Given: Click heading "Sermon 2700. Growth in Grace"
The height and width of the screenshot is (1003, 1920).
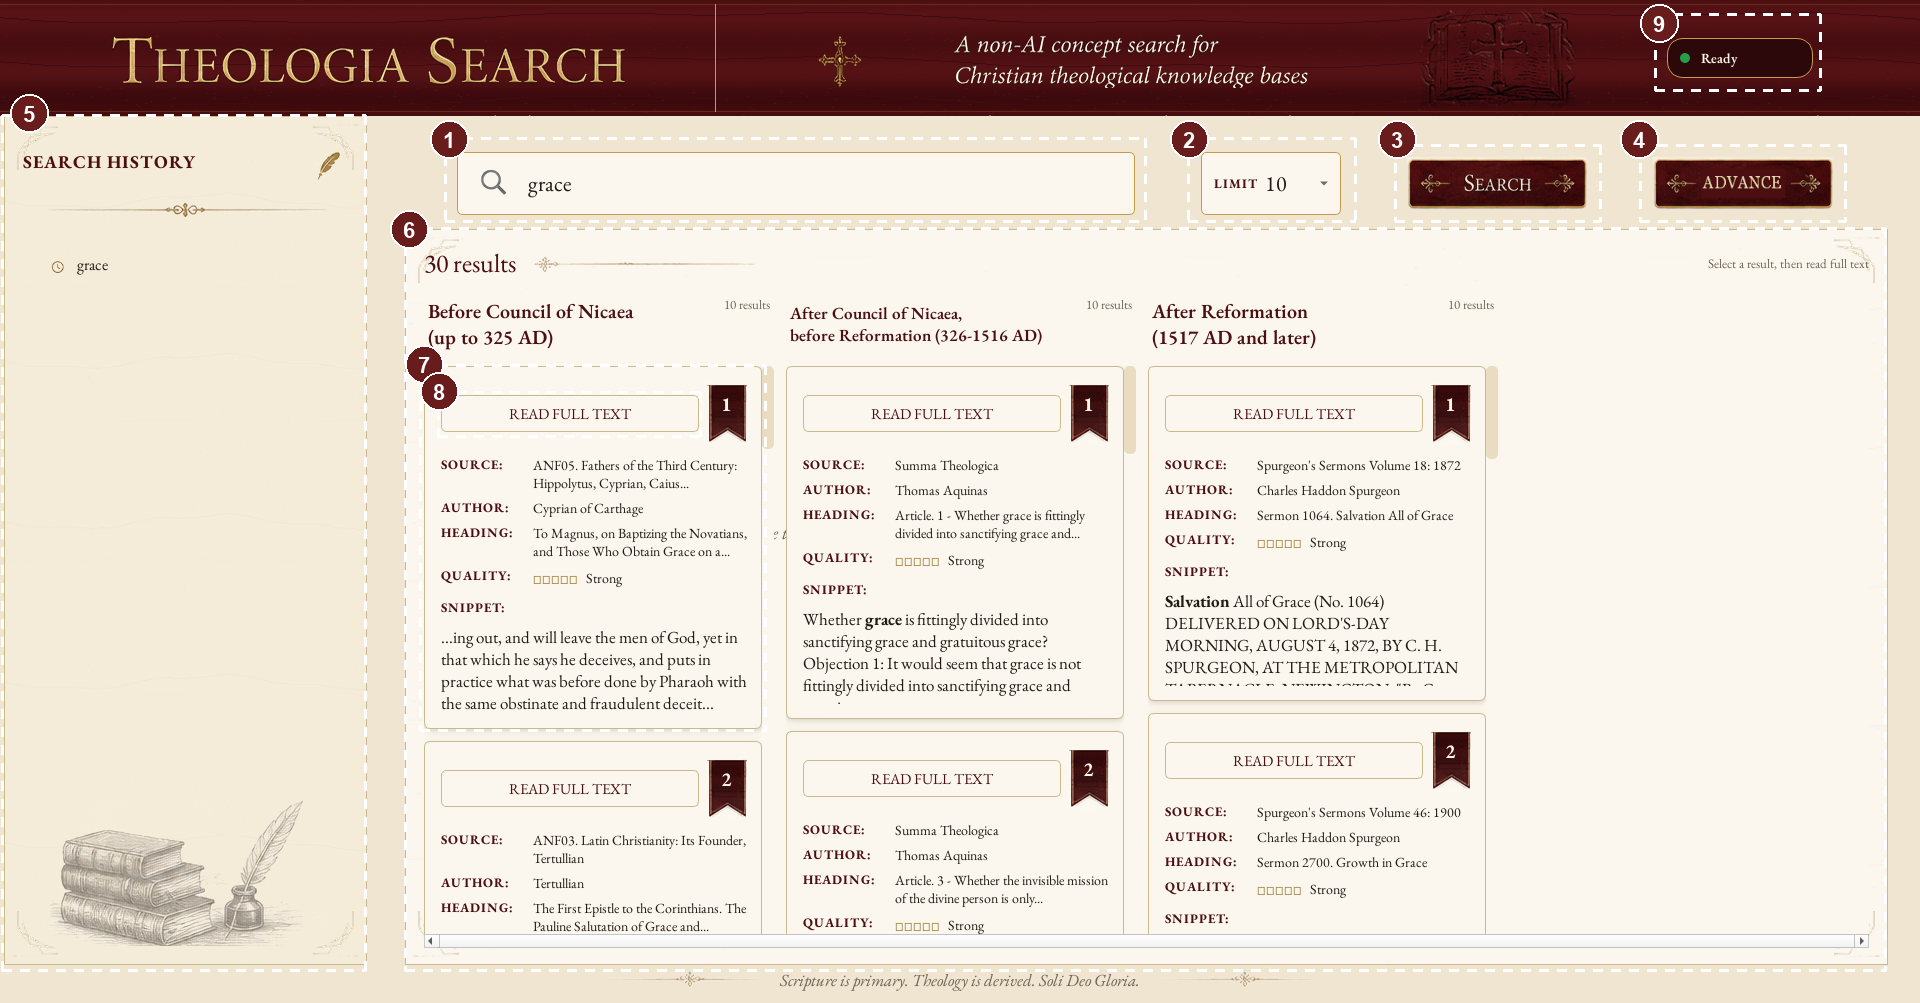Looking at the screenshot, I should (1342, 863).
